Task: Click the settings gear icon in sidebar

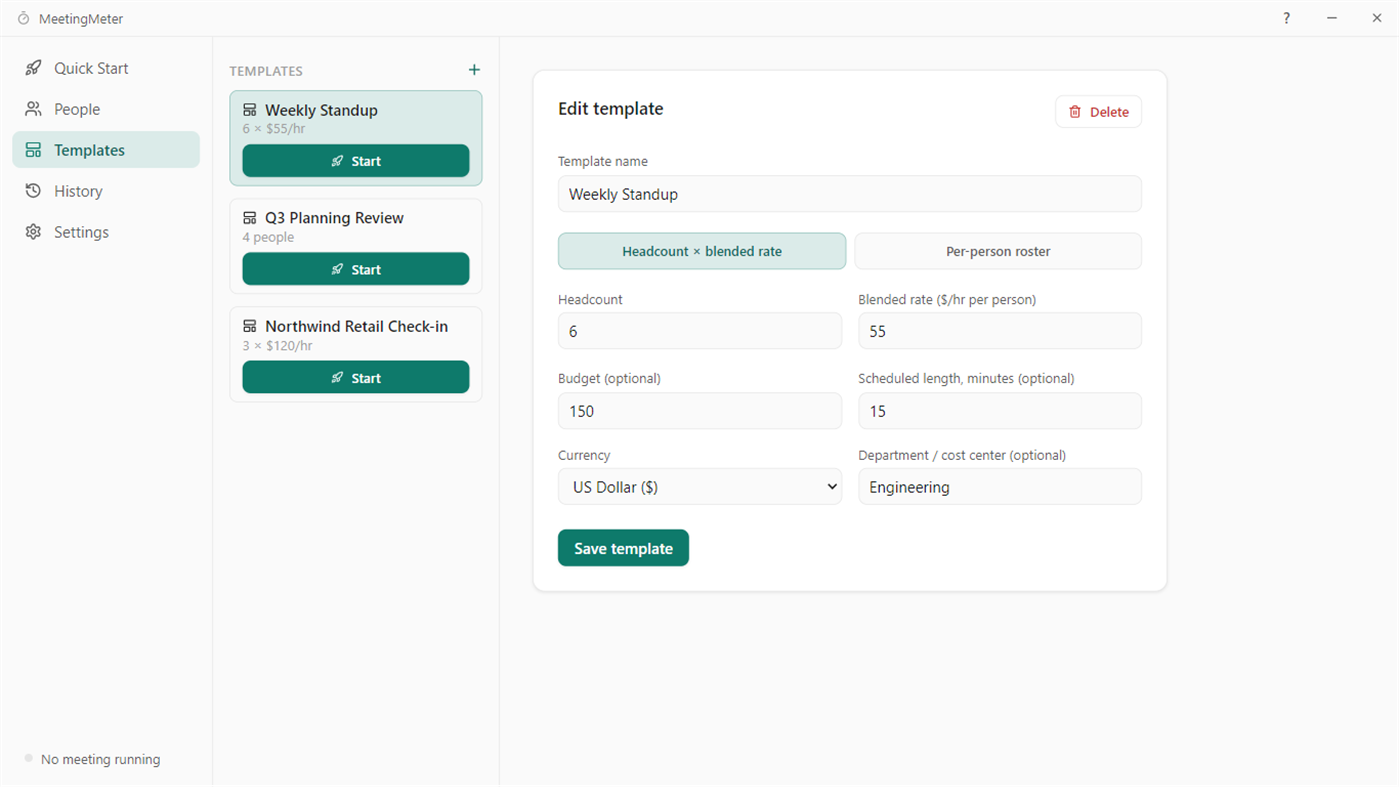Action: [34, 232]
